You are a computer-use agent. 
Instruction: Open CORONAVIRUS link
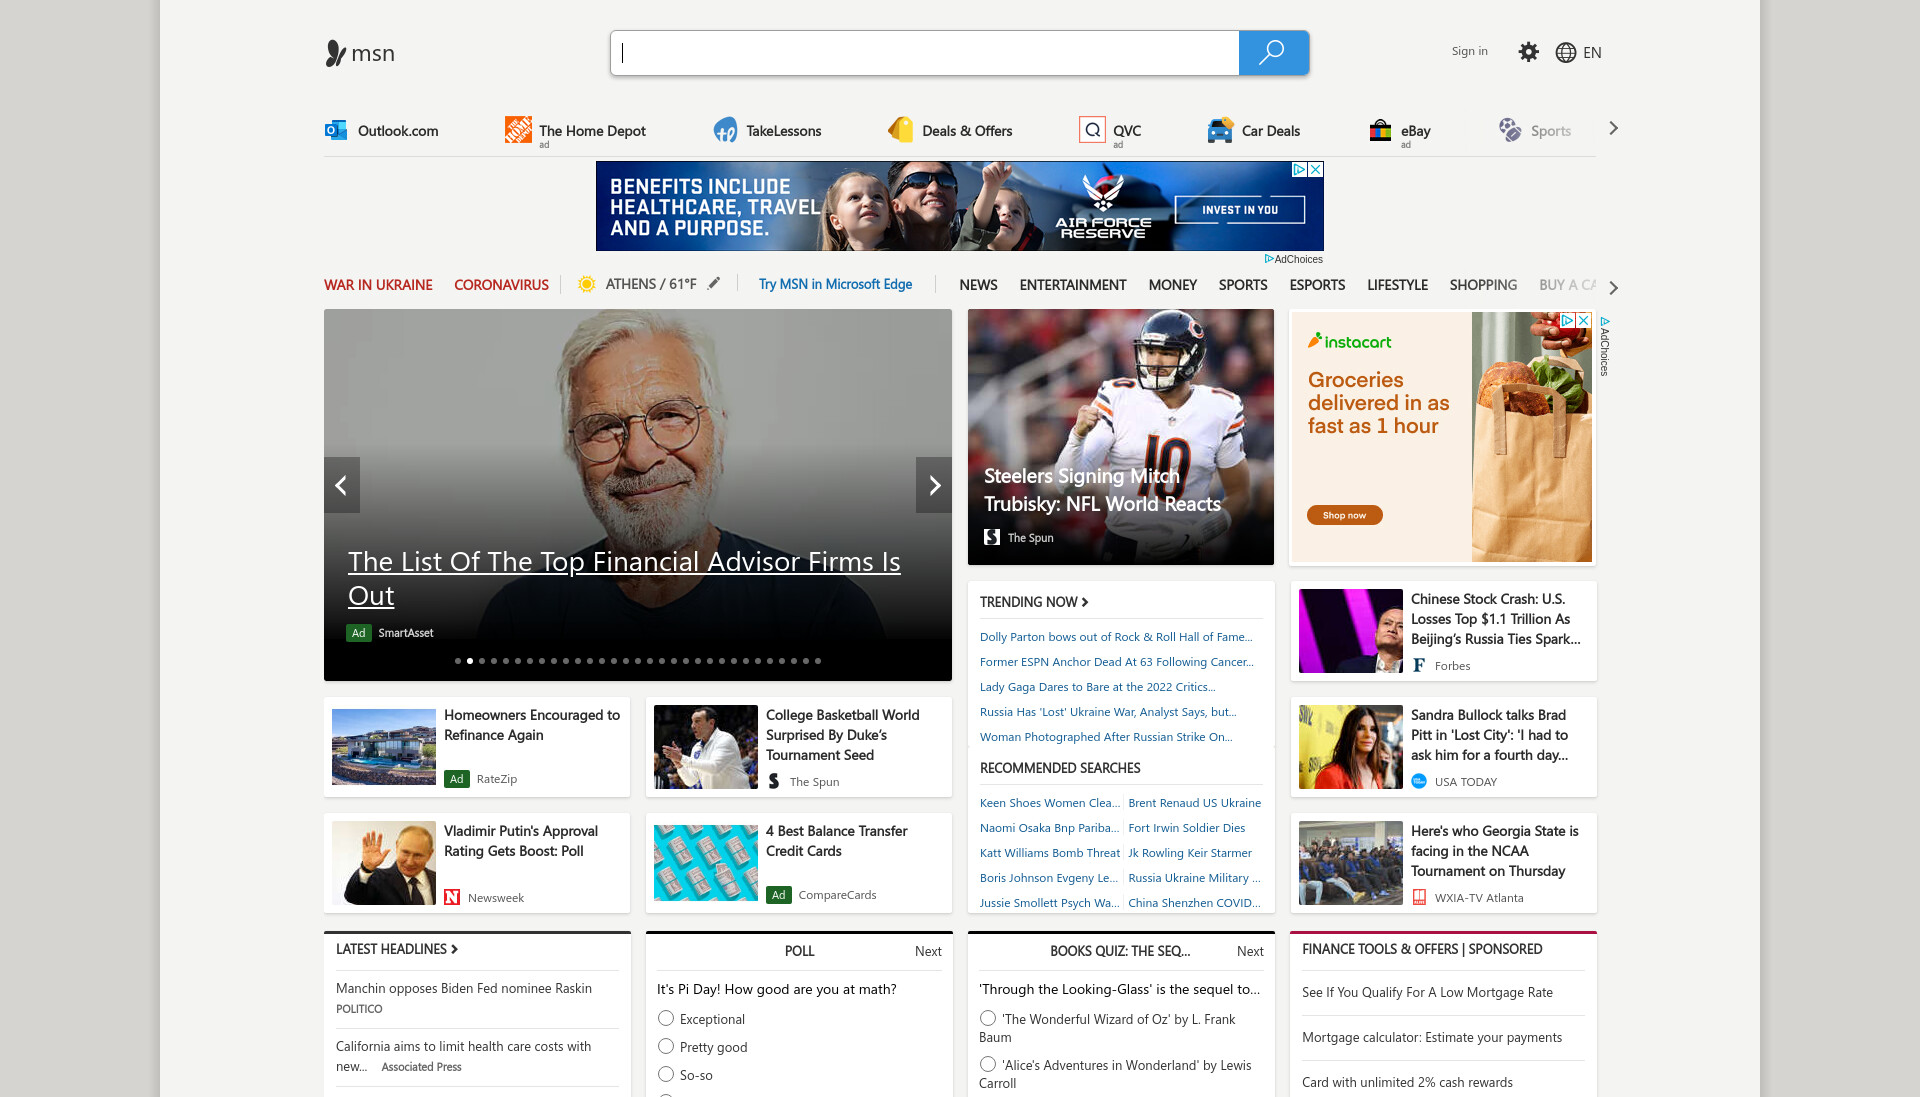(x=501, y=285)
